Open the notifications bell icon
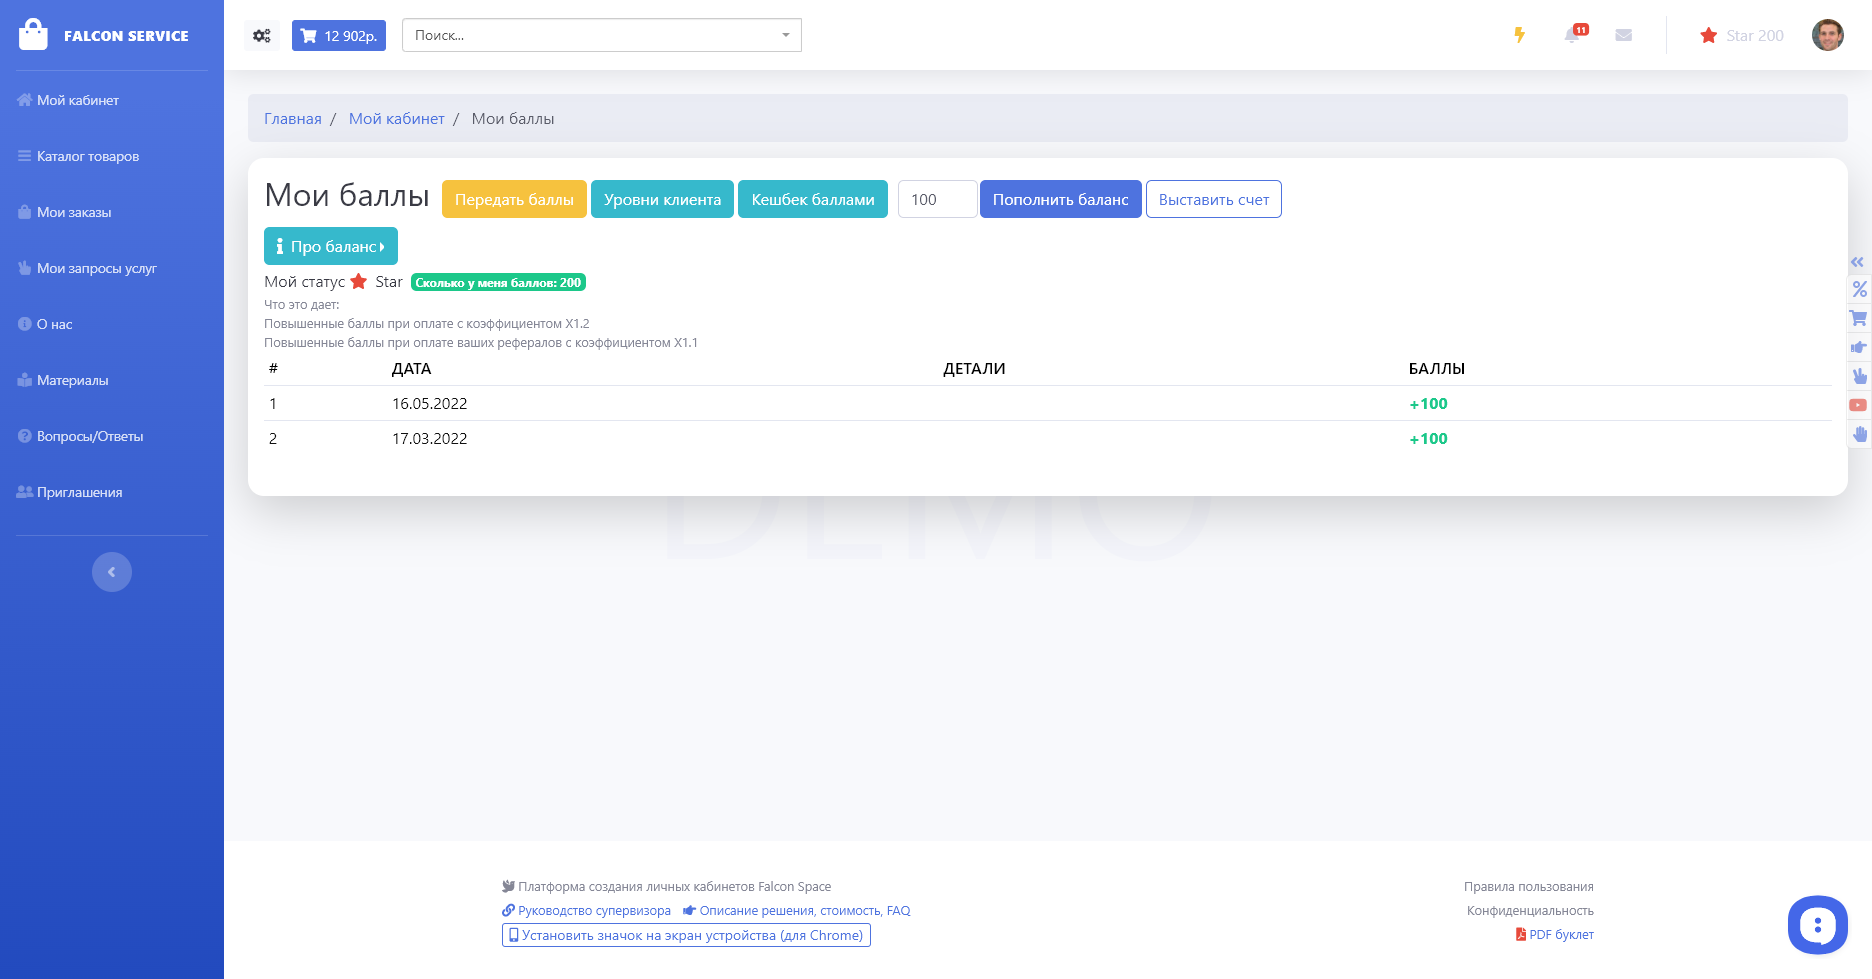 point(1573,36)
